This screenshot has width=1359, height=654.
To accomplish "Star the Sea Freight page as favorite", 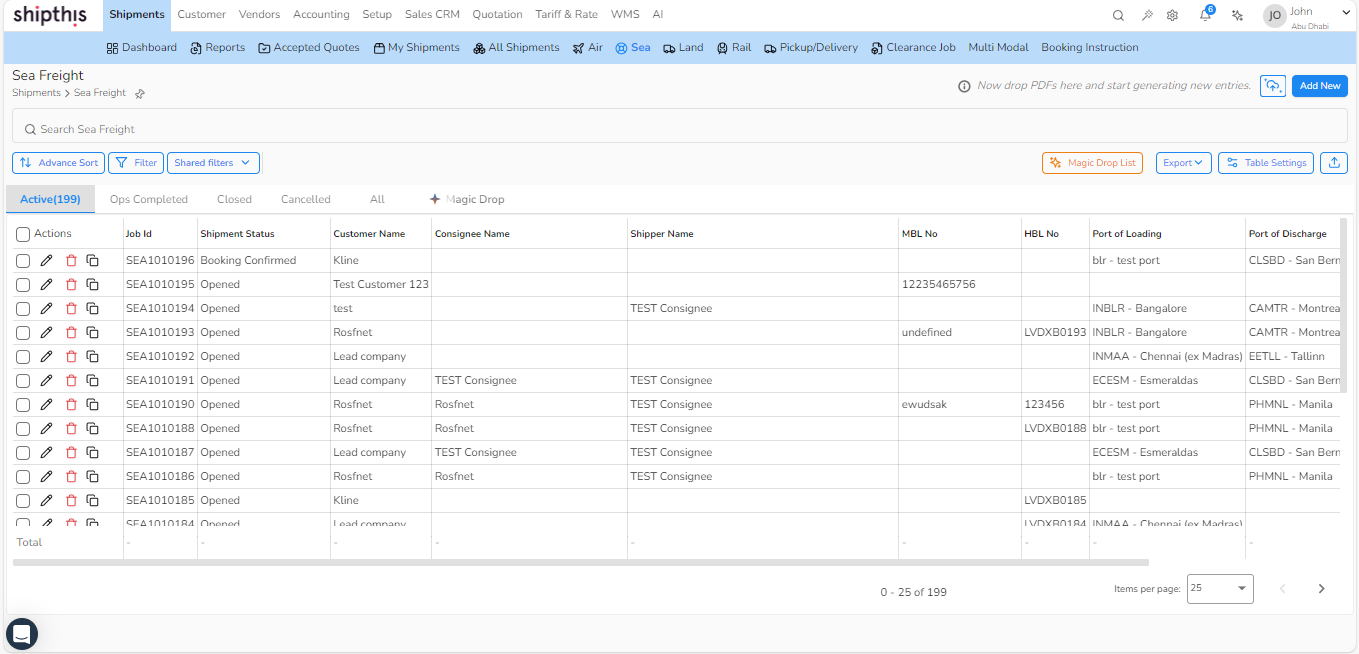I will 139,93.
